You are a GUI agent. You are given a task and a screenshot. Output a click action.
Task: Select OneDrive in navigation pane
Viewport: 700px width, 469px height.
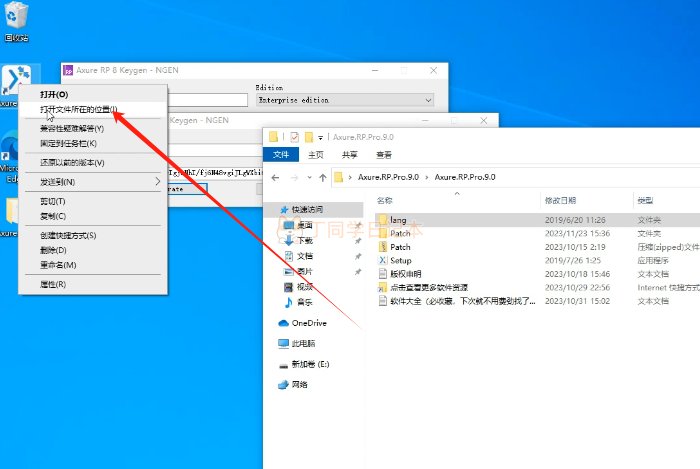point(309,323)
